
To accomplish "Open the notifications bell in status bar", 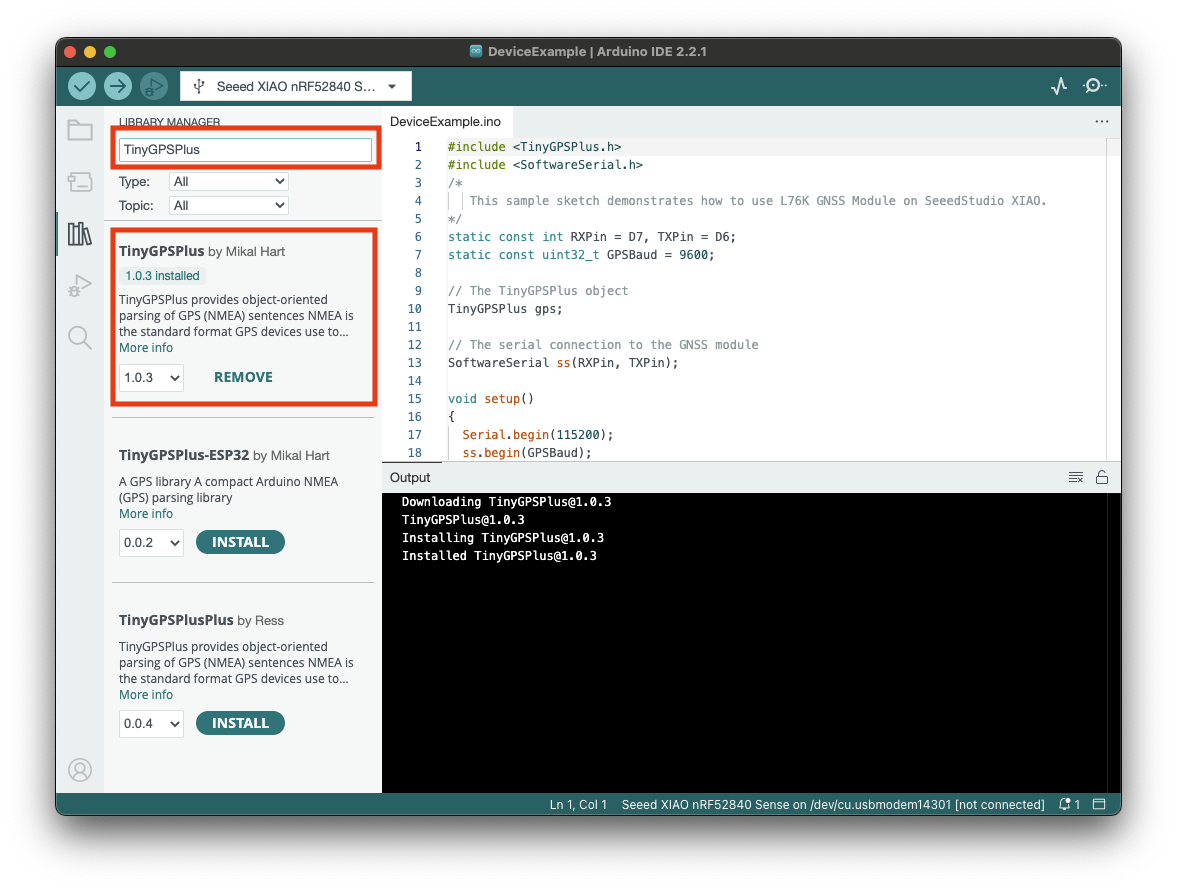I will [x=1069, y=804].
